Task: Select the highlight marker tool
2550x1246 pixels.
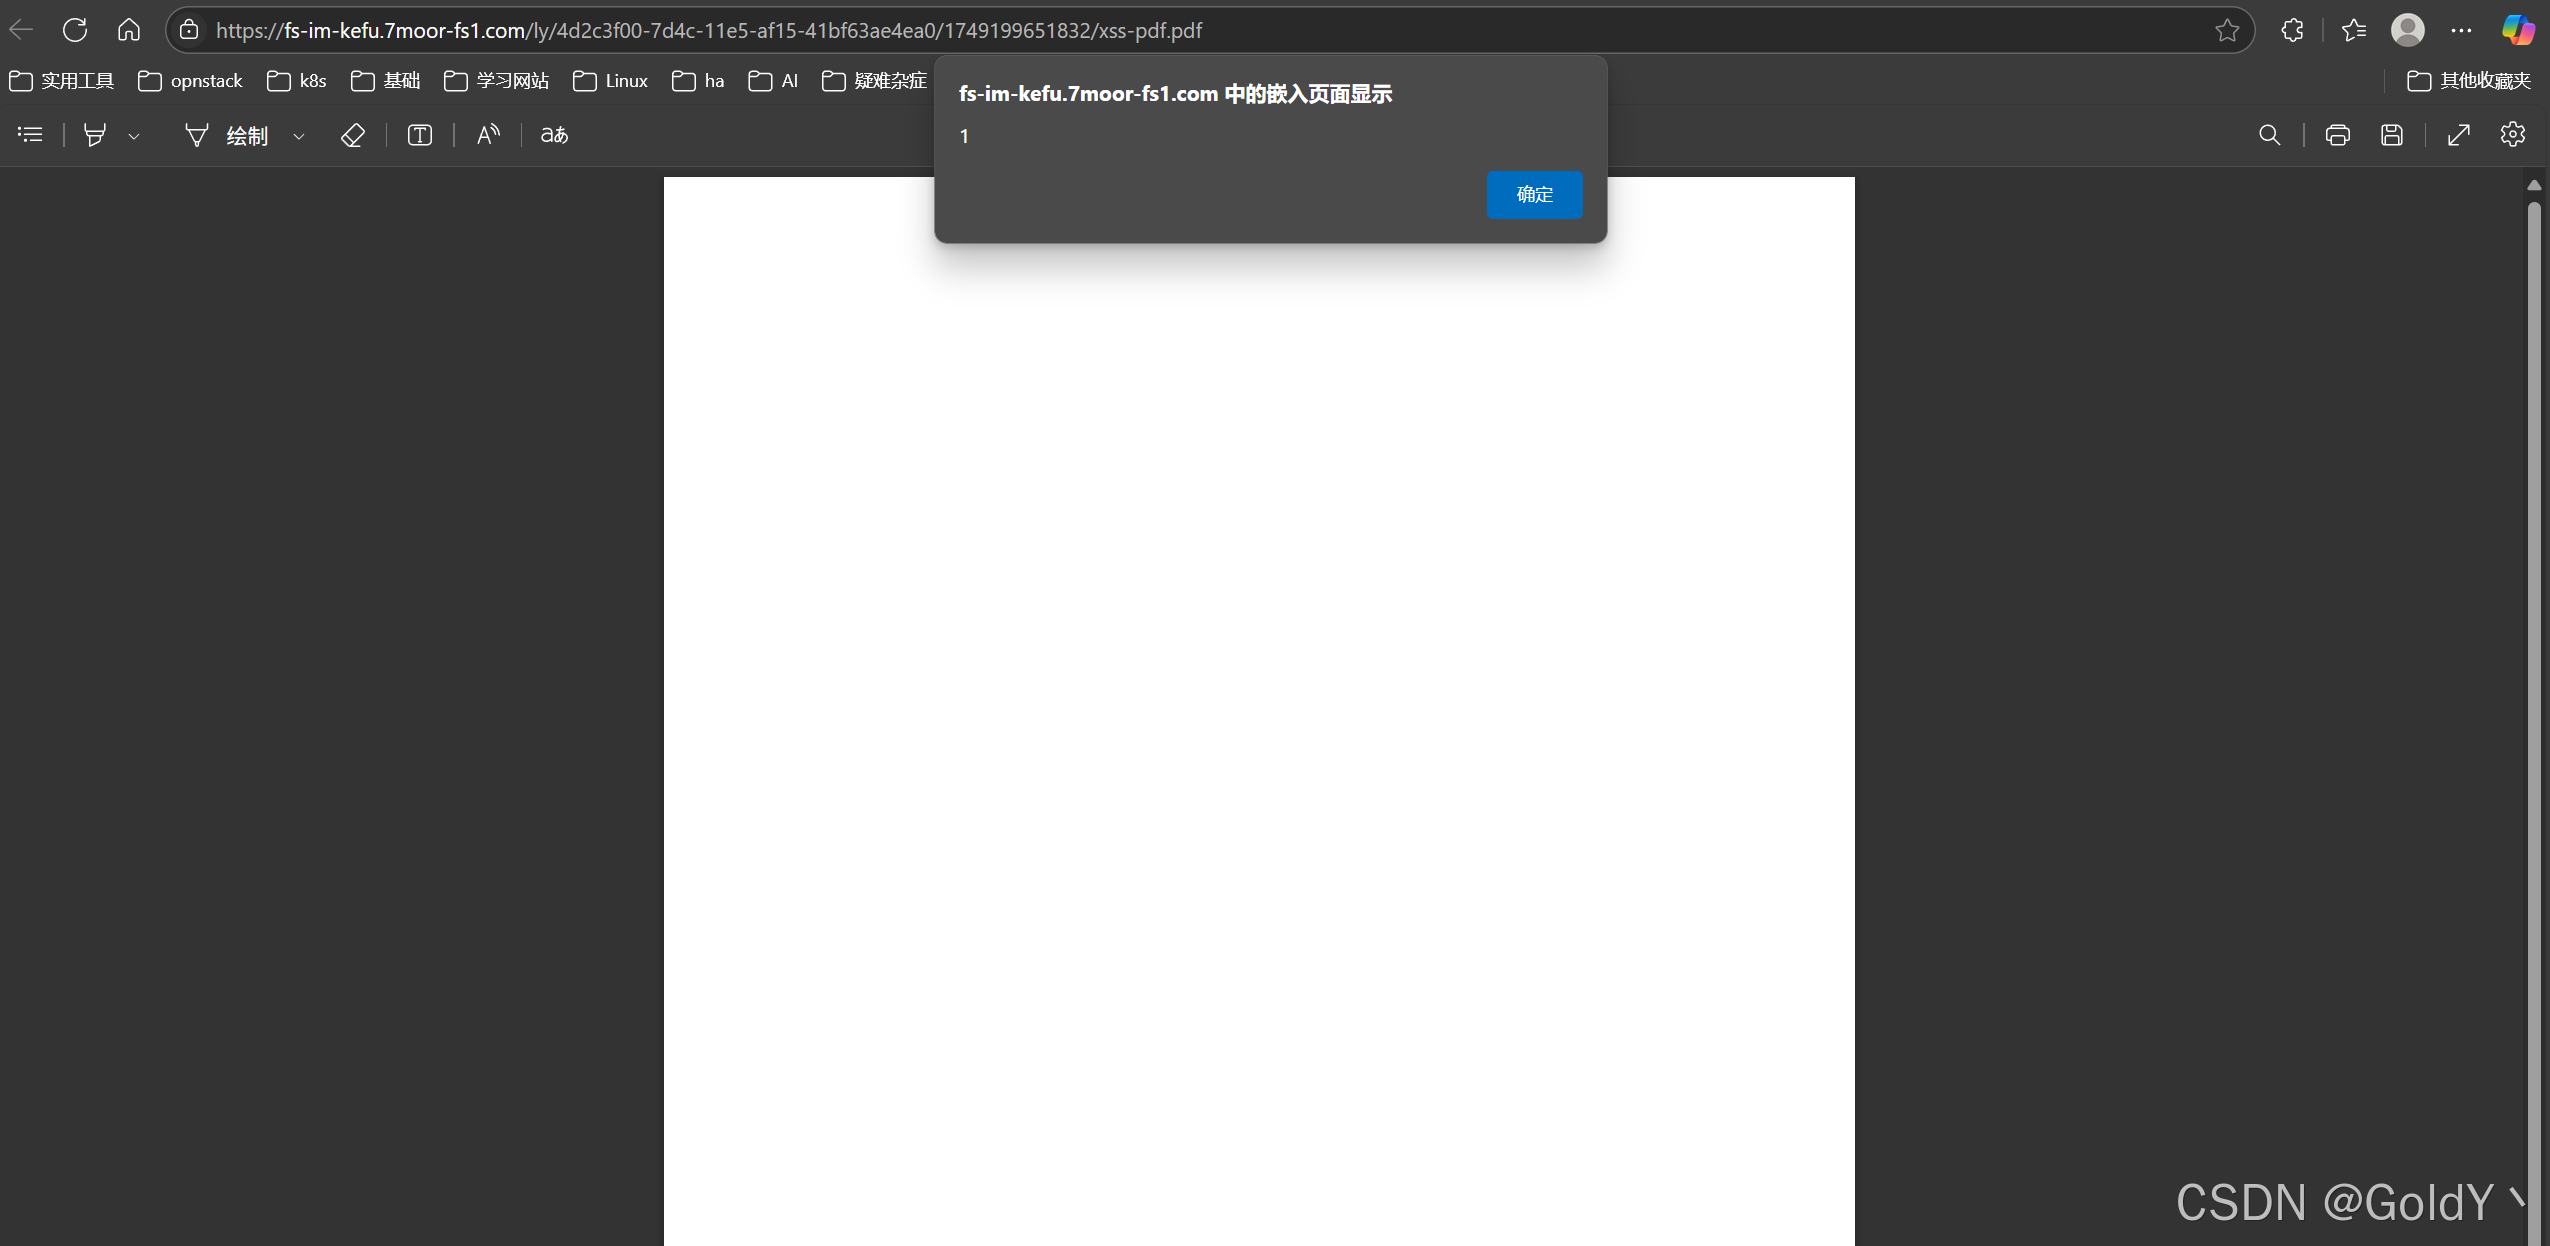Action: (95, 135)
